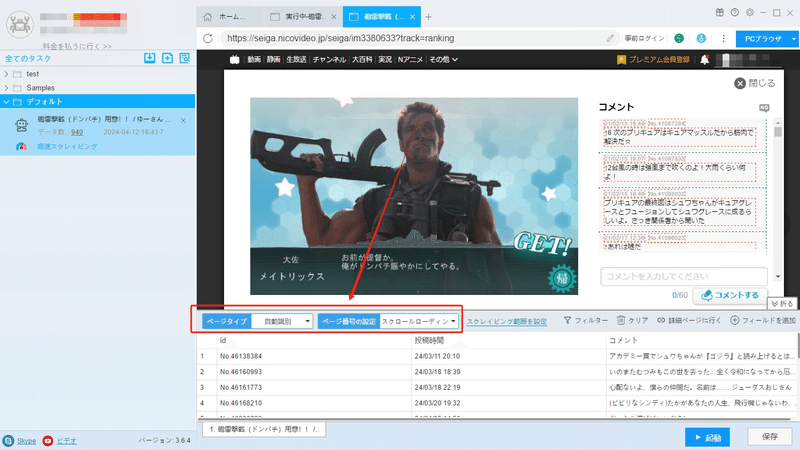Click the red video icon in footer
Image resolution: width=800 pixels, height=450 pixels.
48,441
